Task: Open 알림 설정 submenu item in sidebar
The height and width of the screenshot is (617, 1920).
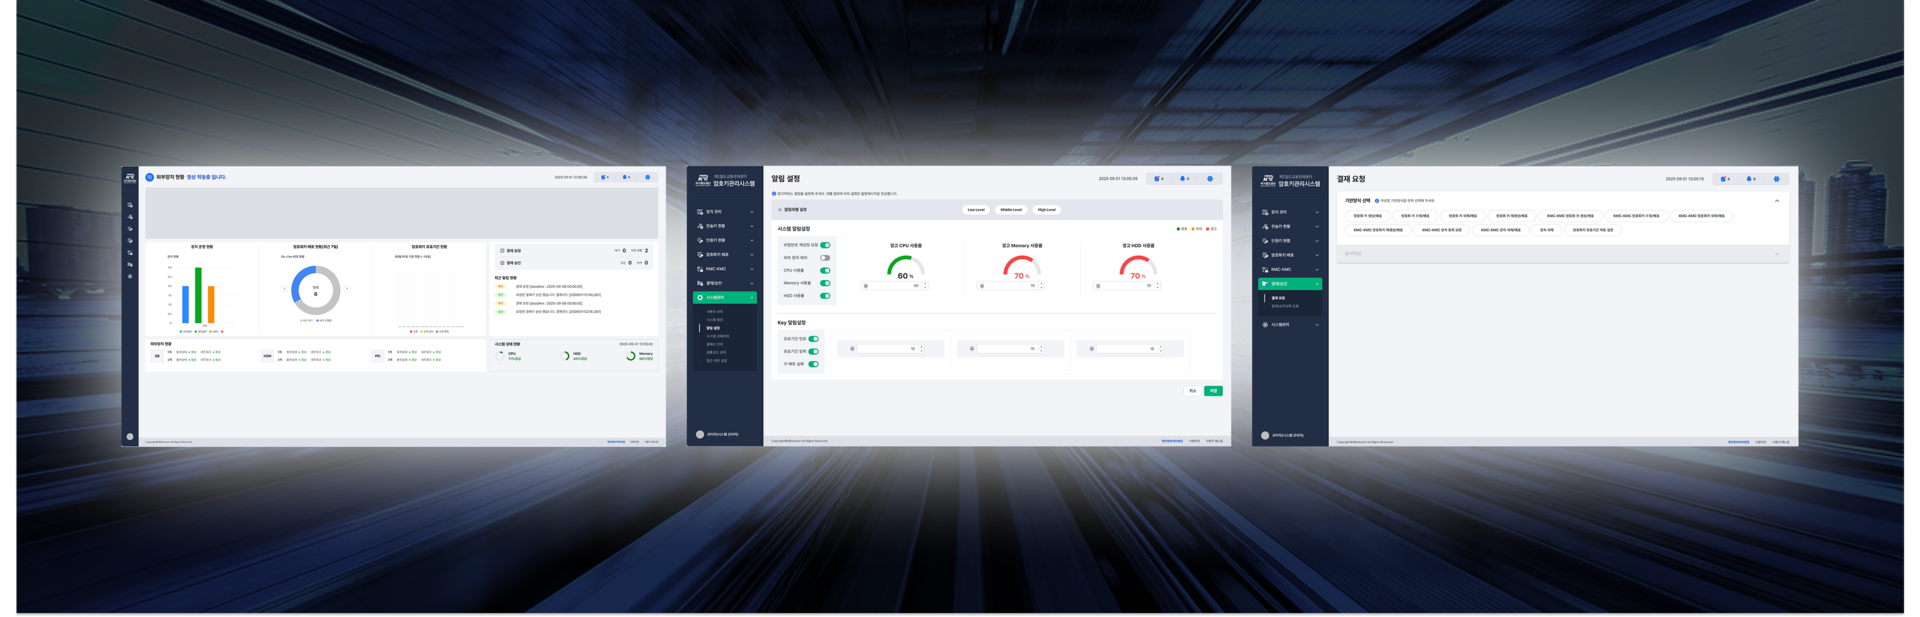Action: [x=713, y=328]
